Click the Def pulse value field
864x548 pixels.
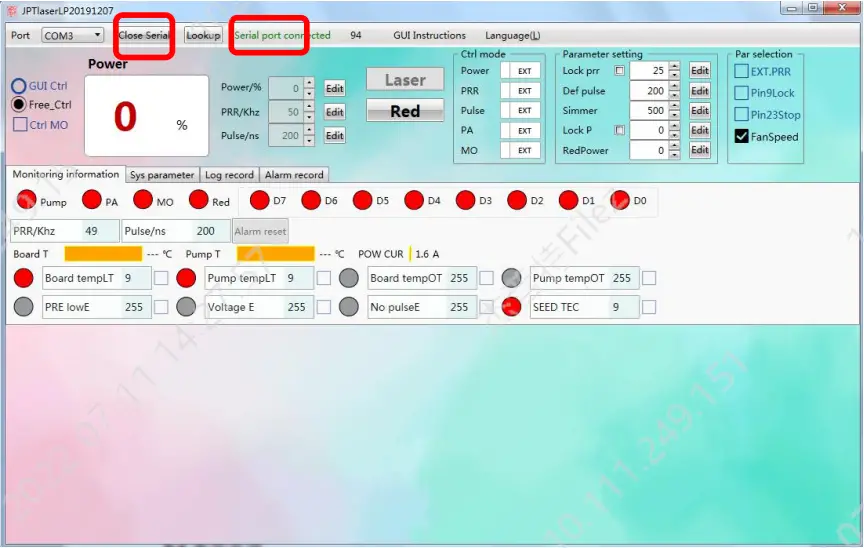pos(649,91)
